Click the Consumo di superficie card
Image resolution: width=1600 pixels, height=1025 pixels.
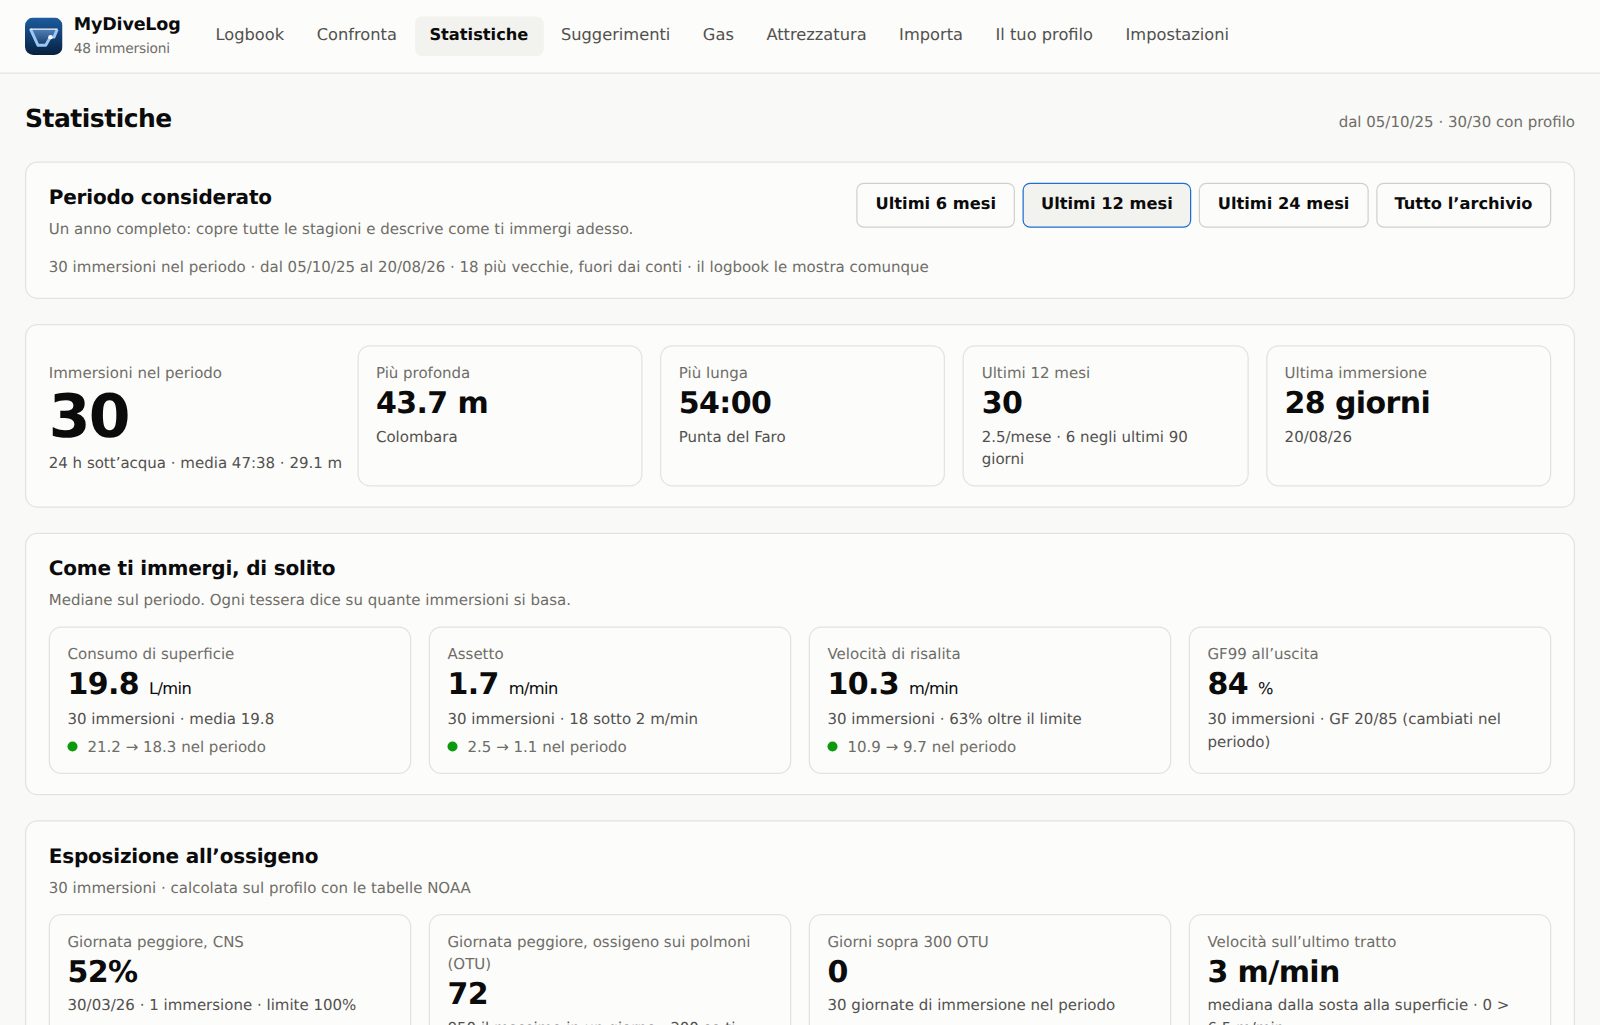point(230,700)
